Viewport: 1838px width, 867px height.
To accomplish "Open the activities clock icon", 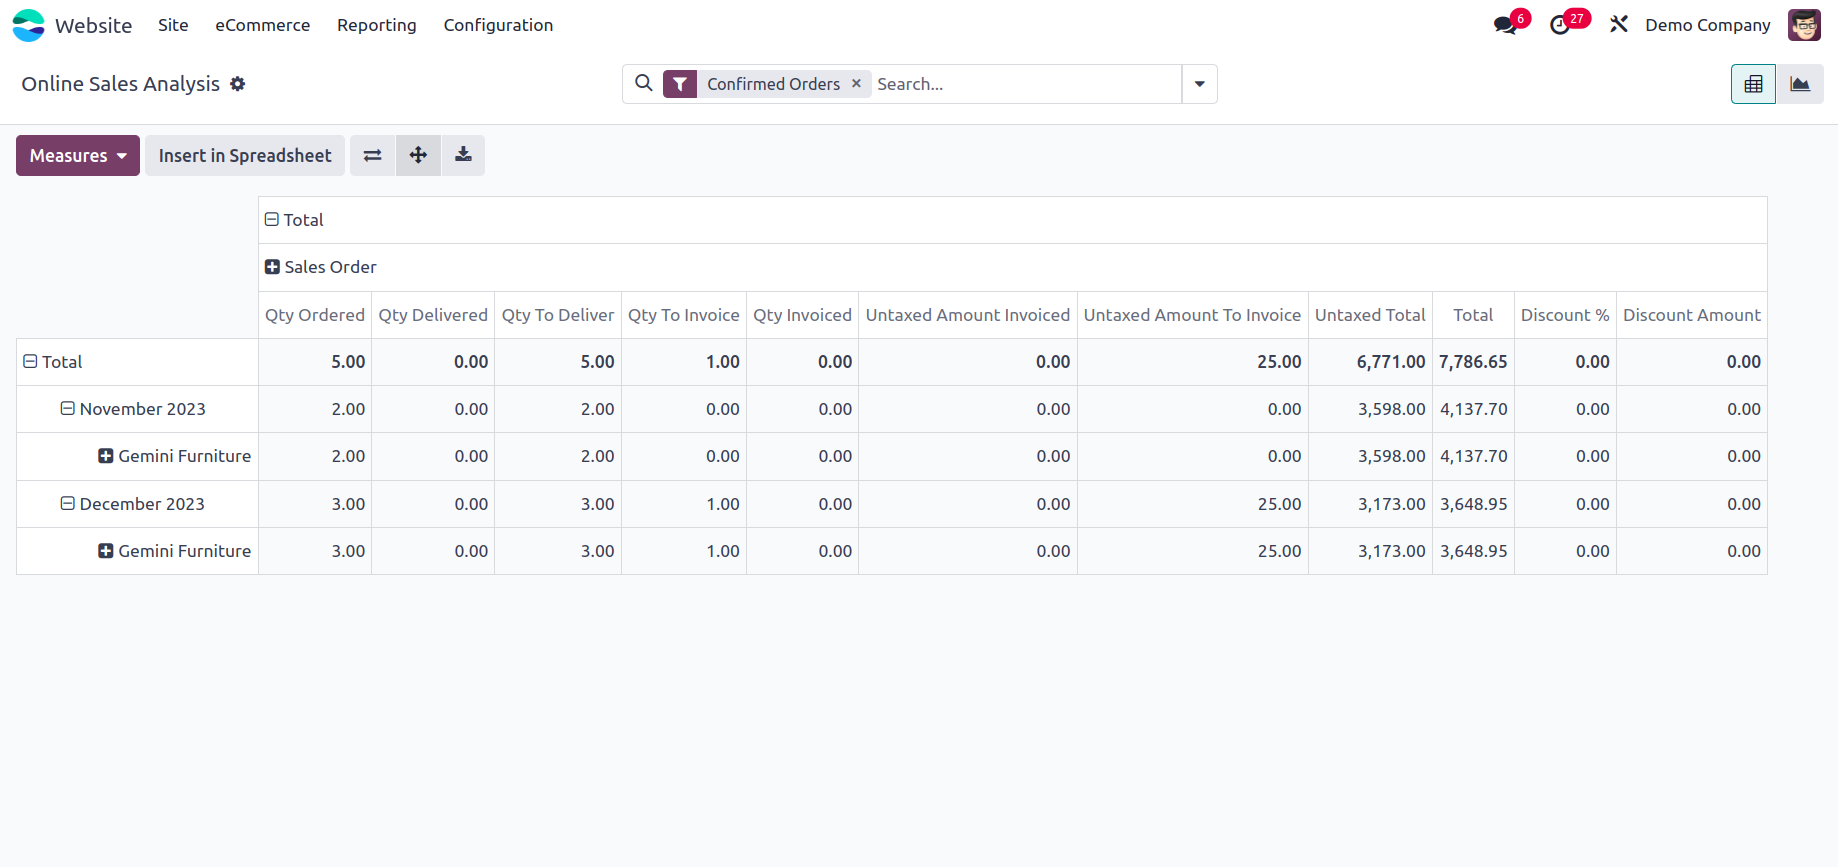I will click(x=1560, y=25).
